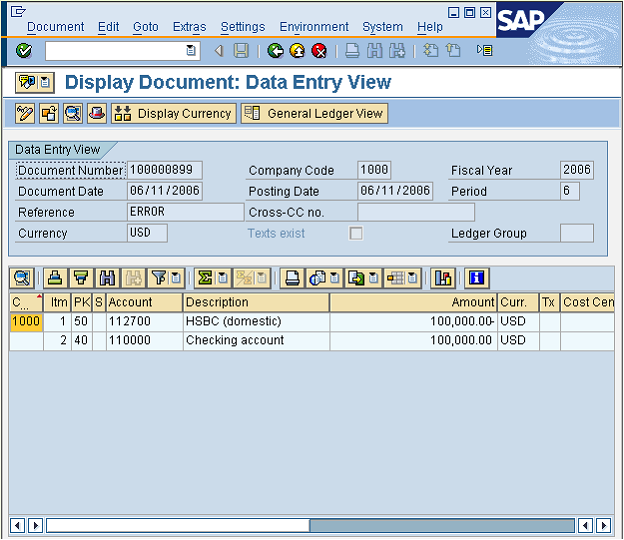Click the Reference field containing ERROR
Screen dimensions: 624x540
pyautogui.click(x=185, y=212)
